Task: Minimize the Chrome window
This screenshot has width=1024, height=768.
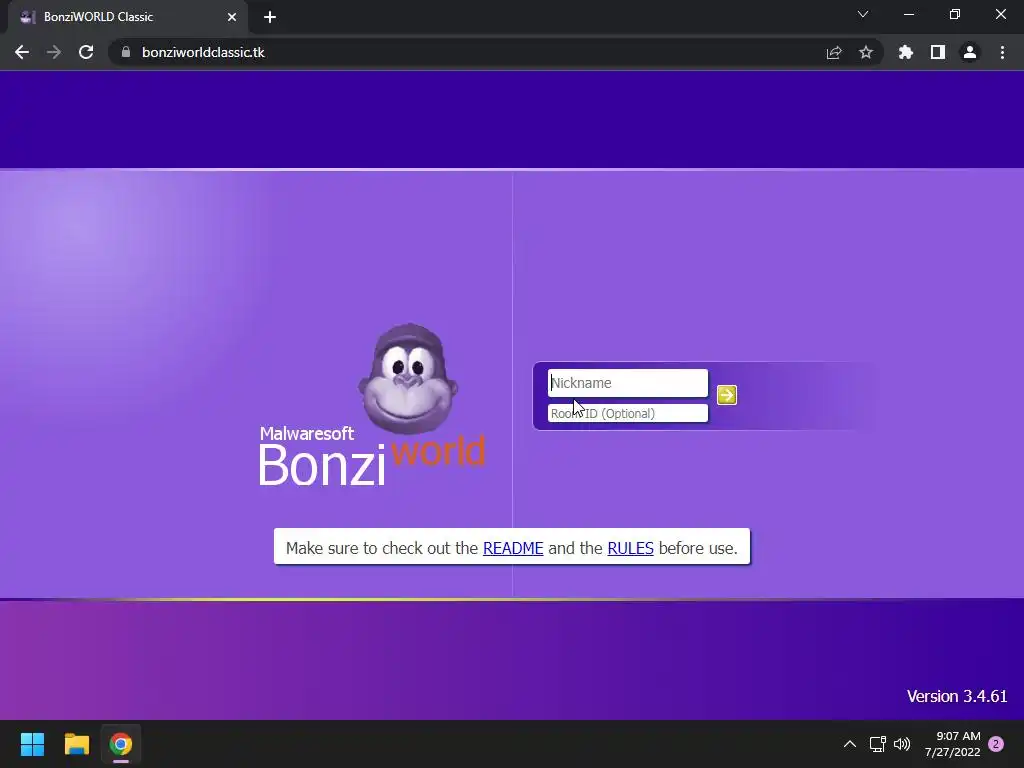Action: 908,14
